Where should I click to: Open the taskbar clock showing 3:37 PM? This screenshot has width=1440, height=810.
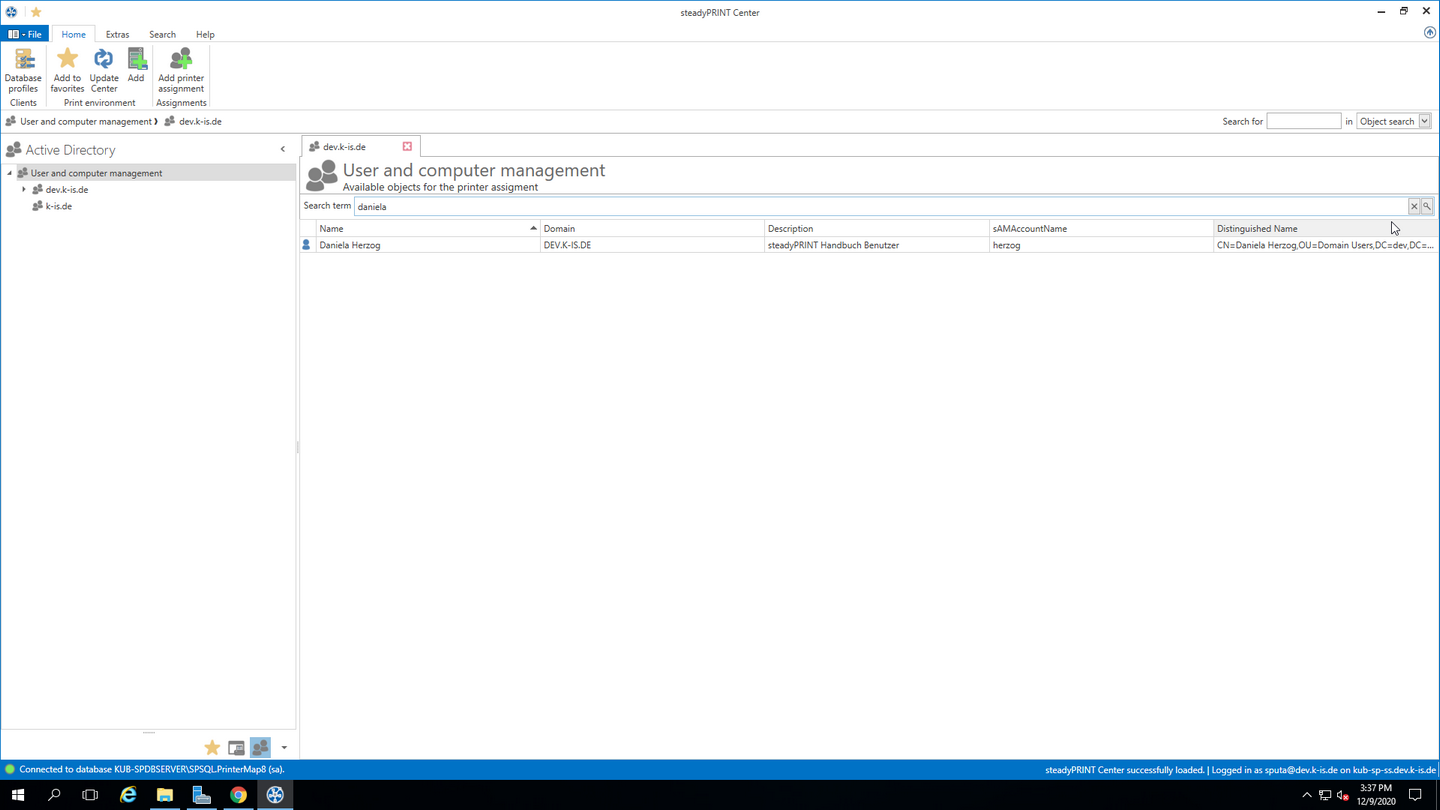click(1376, 795)
